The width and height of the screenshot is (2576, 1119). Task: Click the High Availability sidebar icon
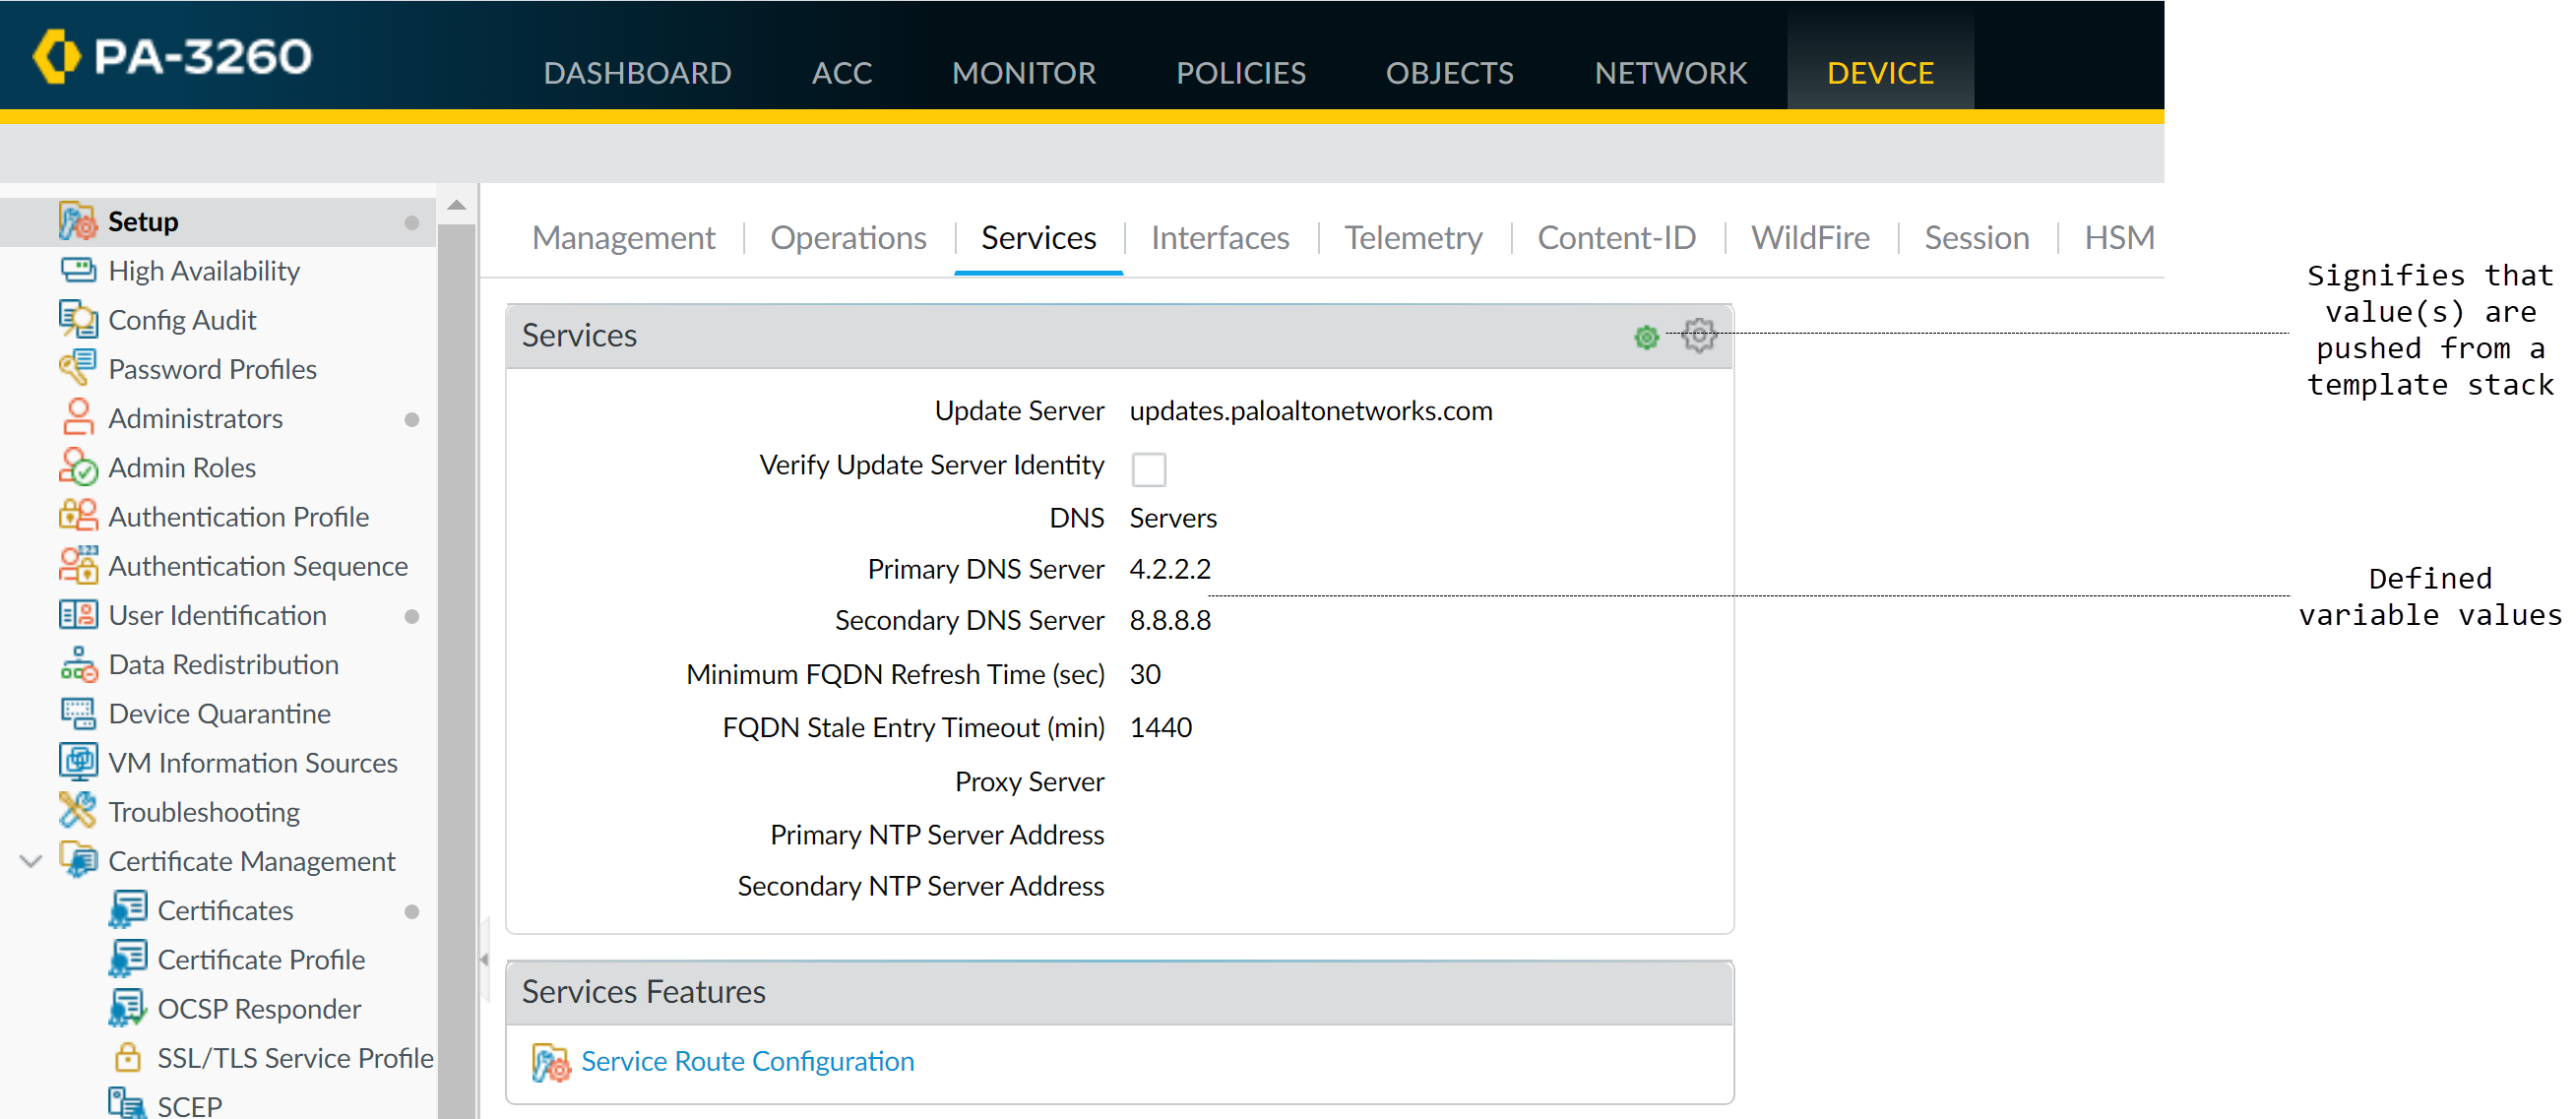pos(77,271)
